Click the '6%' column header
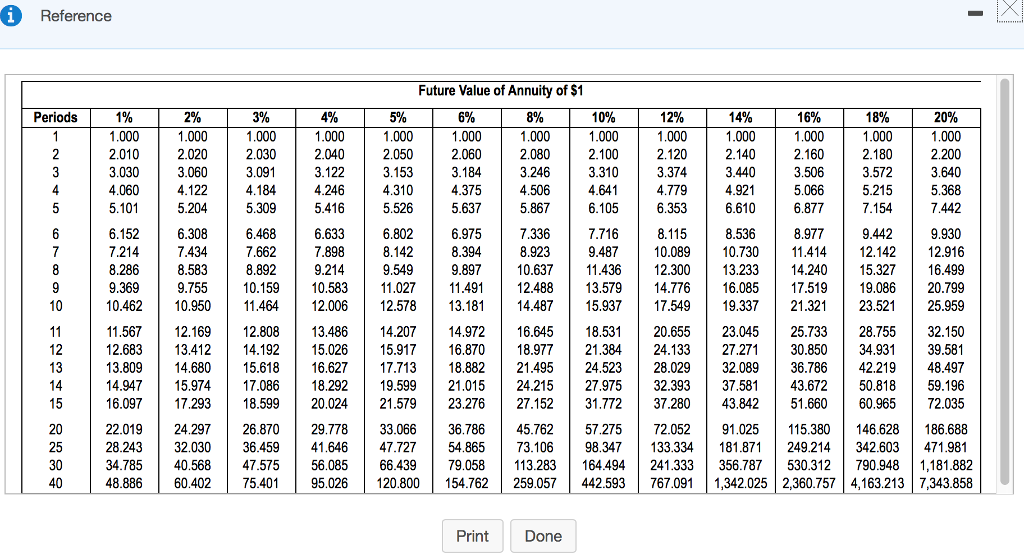Viewport: 1024px width, 559px height. pos(466,118)
